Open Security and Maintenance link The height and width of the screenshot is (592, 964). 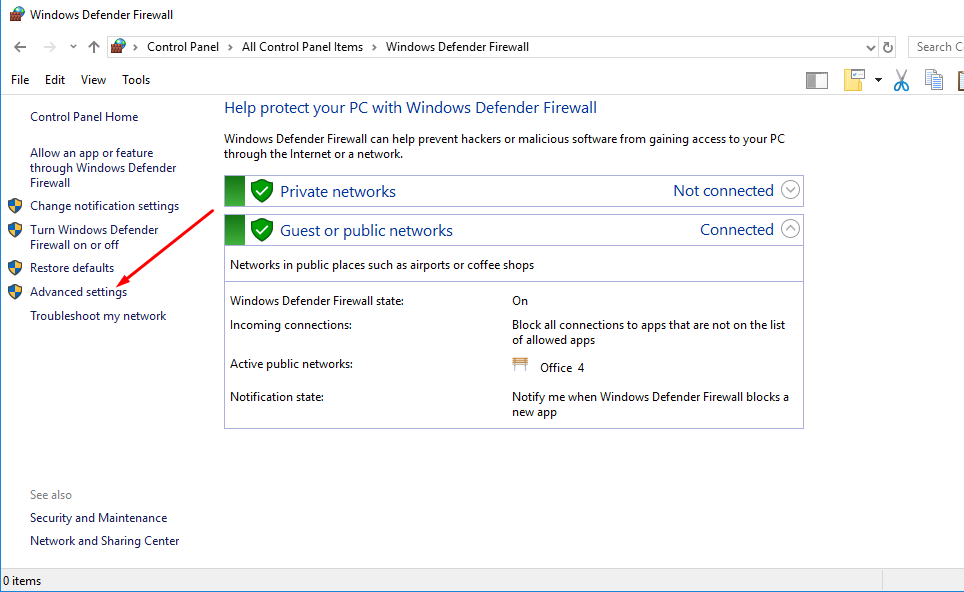coord(98,518)
